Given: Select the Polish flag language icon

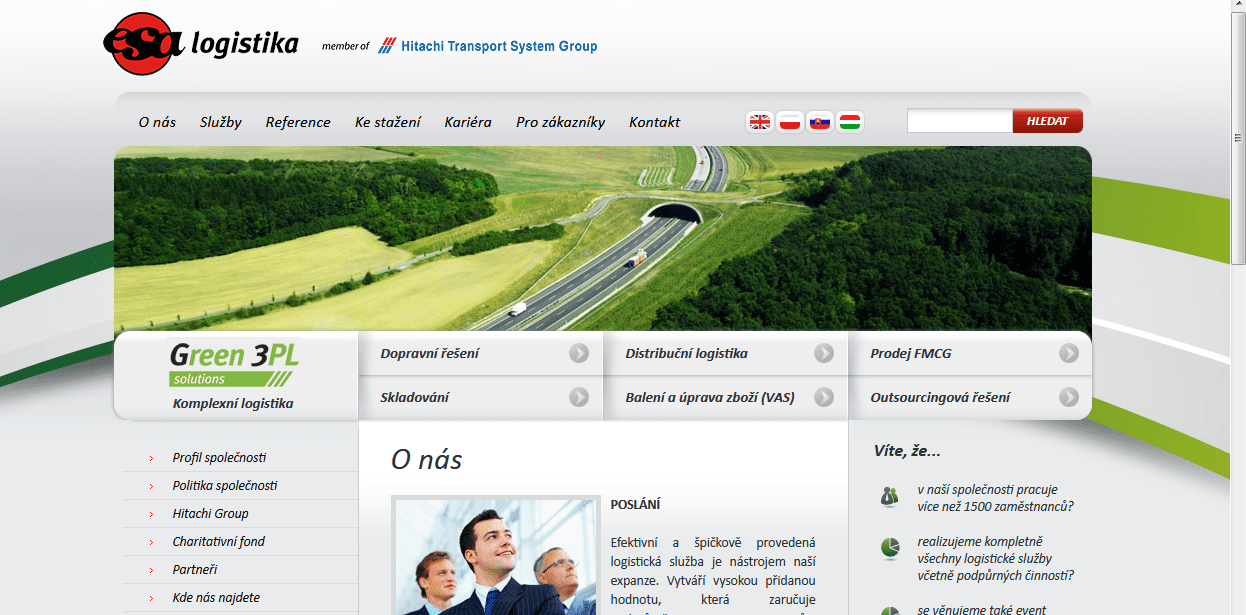Looking at the screenshot, I should pos(790,122).
